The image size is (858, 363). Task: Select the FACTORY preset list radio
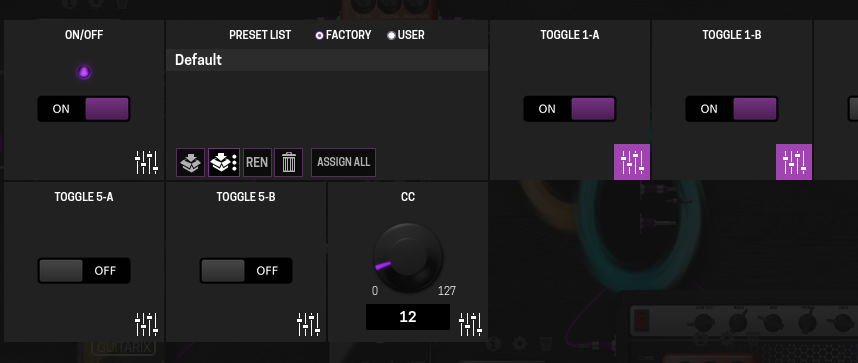click(320, 36)
